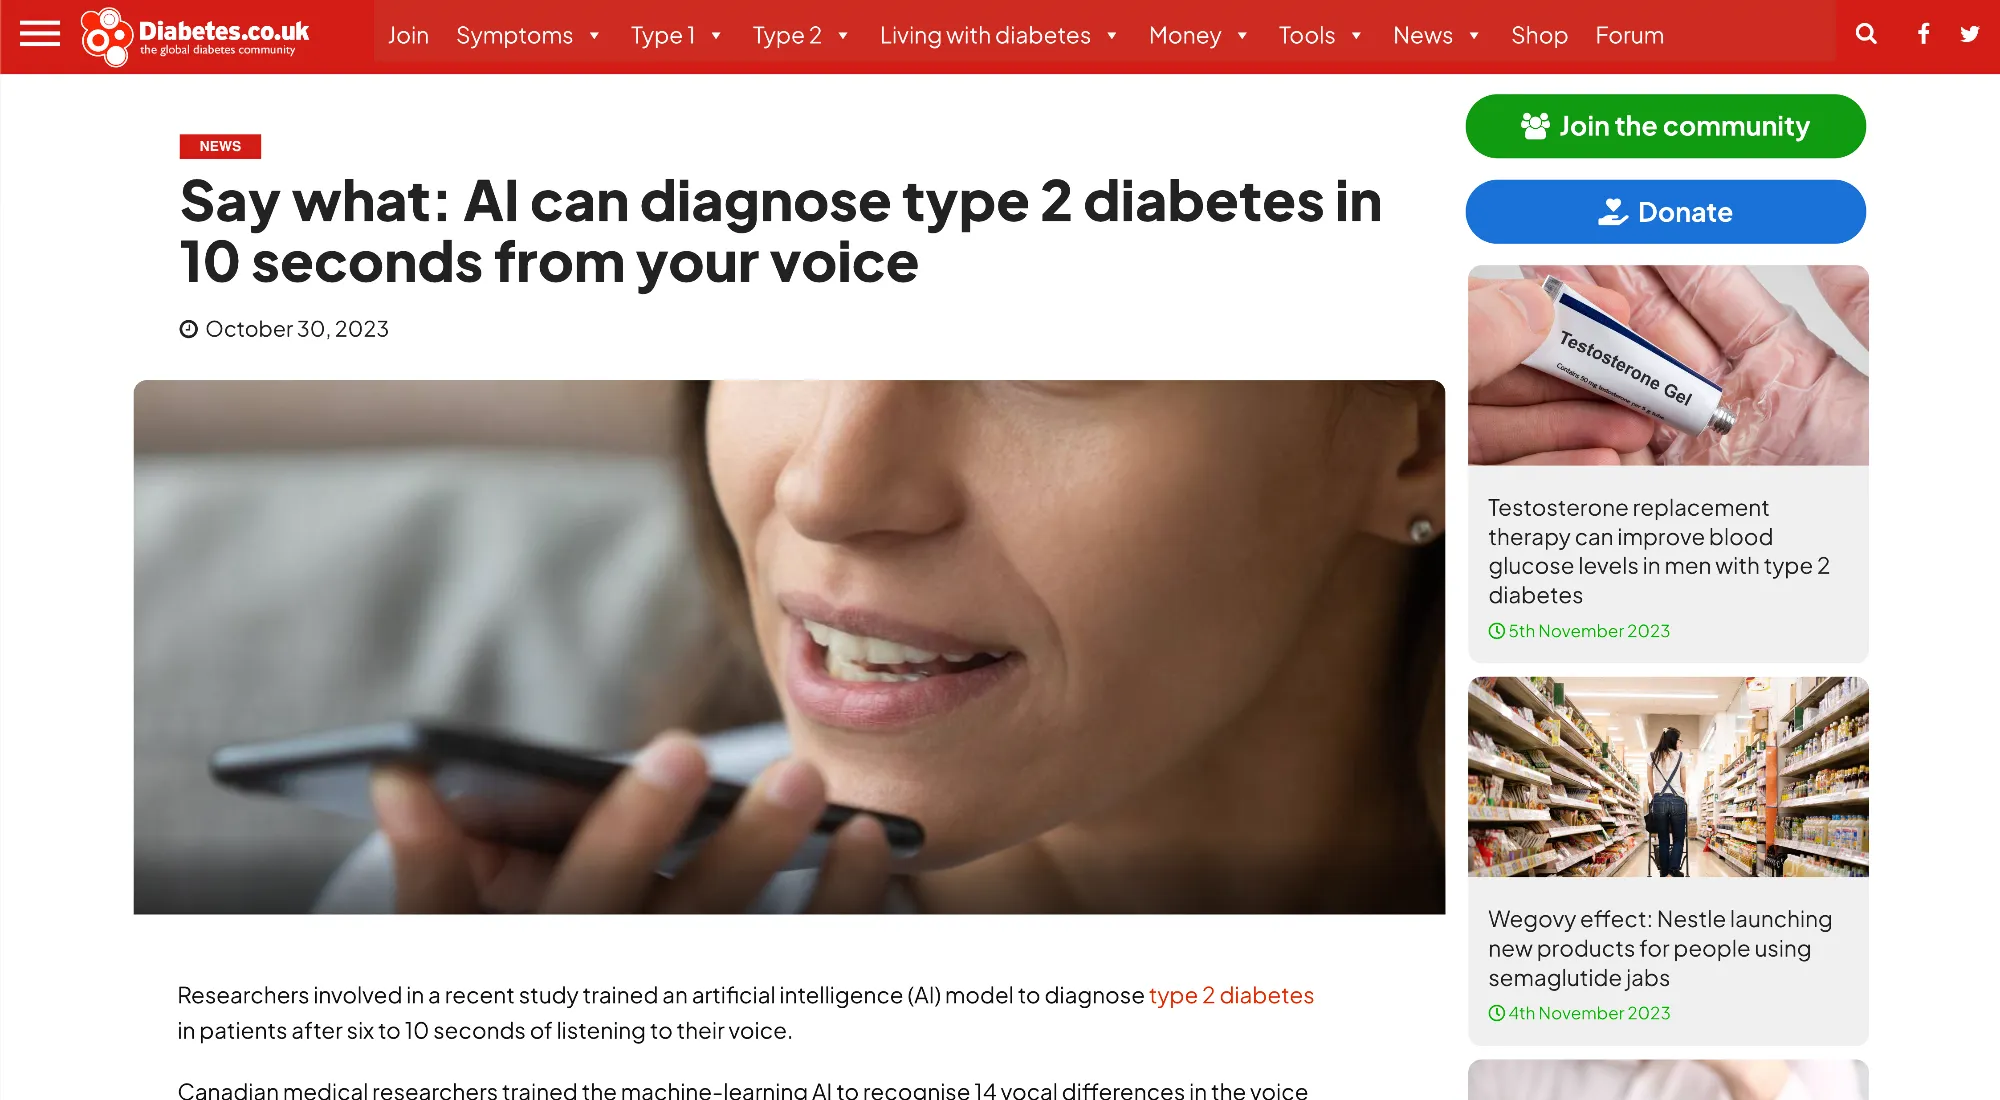The image size is (2000, 1100).
Task: Click the hand icon in Donate button
Action: [x=1613, y=212]
